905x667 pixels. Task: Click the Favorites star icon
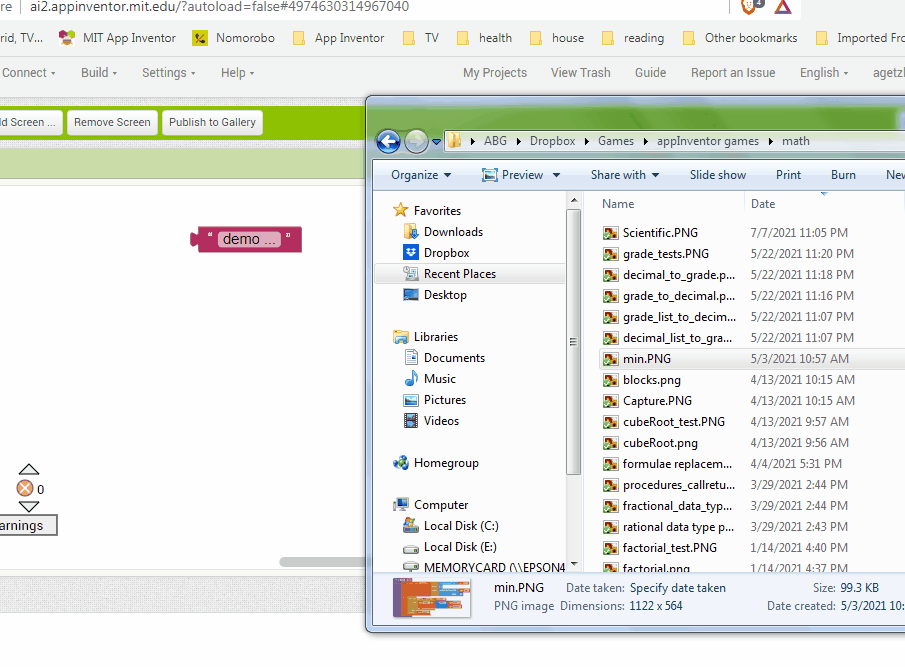pos(401,210)
